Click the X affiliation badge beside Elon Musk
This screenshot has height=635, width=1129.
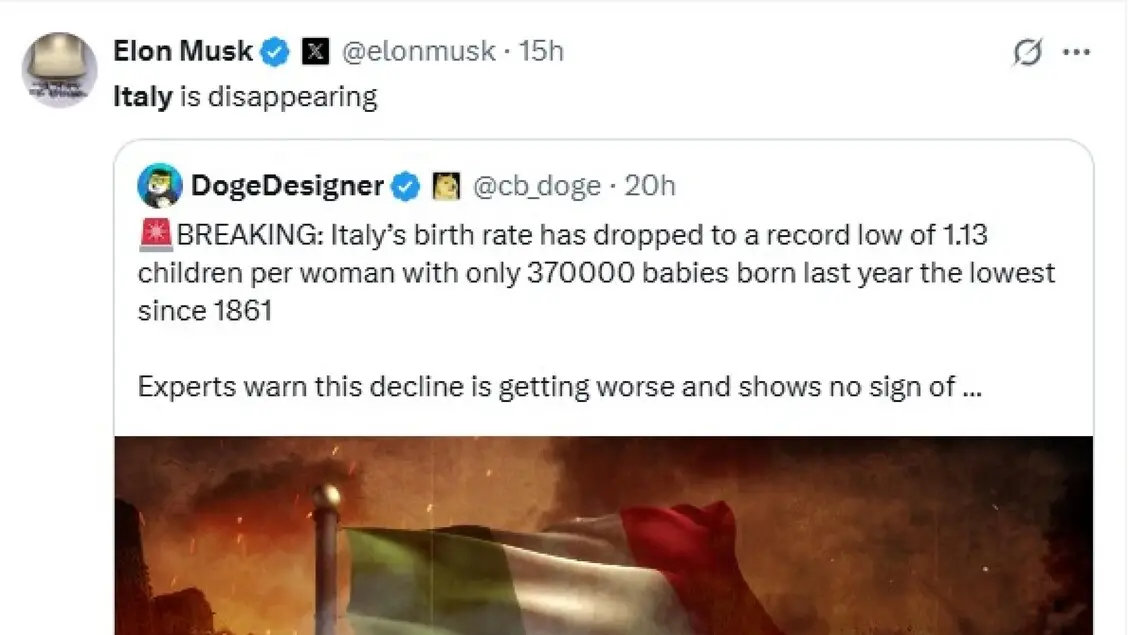[315, 51]
